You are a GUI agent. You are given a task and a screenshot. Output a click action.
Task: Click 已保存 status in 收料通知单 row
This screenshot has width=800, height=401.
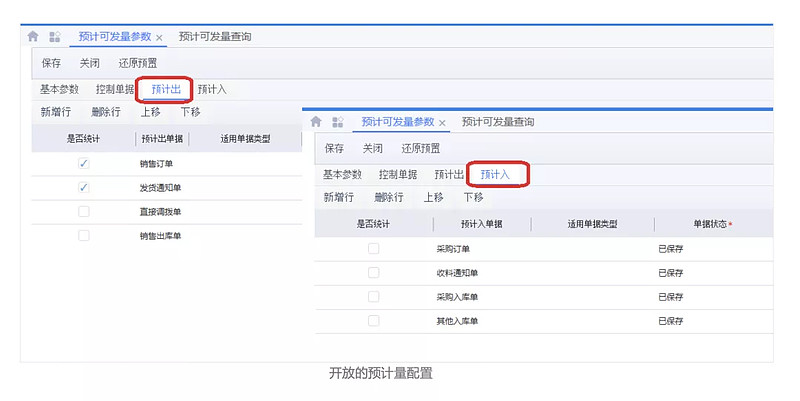point(671,273)
